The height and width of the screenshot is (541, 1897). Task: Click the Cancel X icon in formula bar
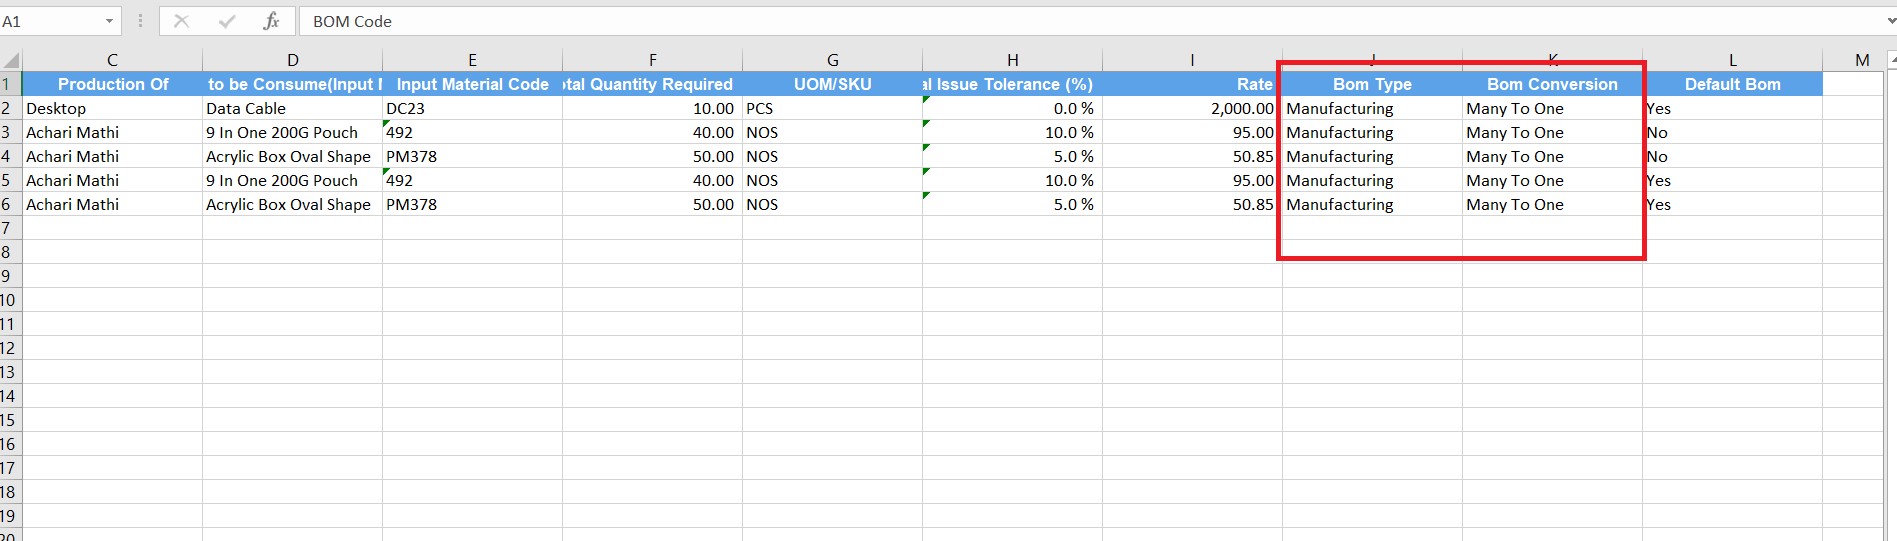click(181, 21)
